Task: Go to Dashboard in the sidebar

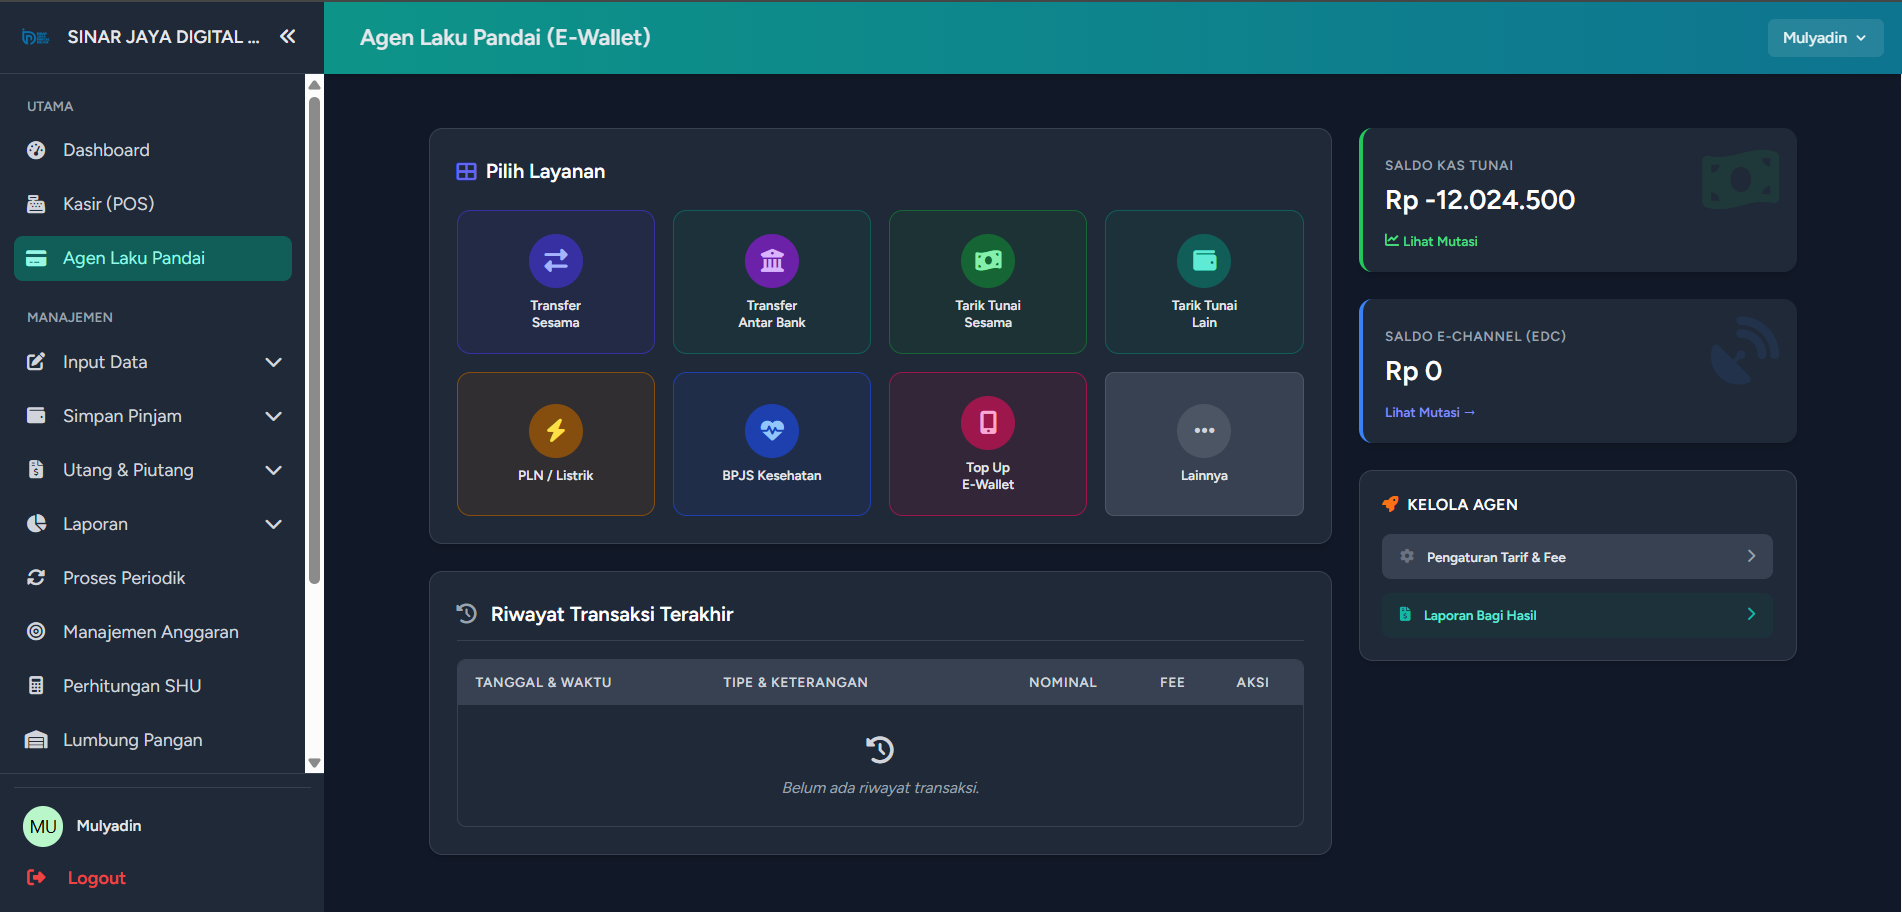Action: pyautogui.click(x=106, y=150)
